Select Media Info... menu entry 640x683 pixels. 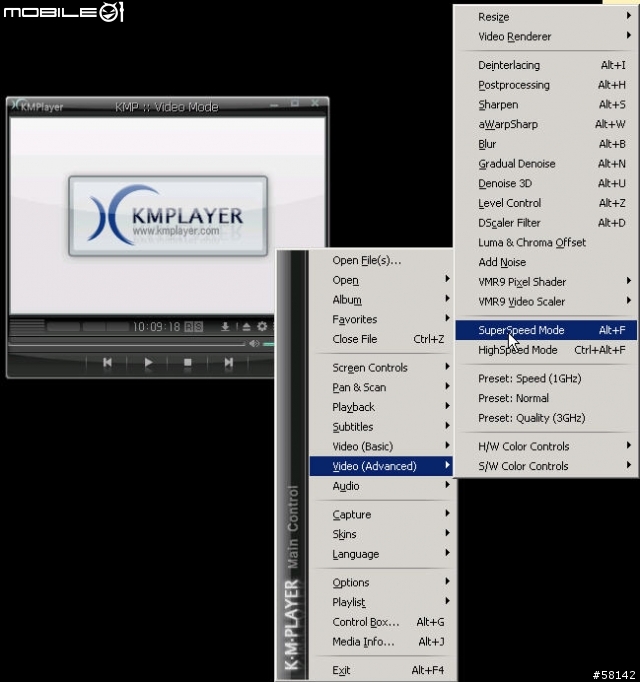pos(381,642)
